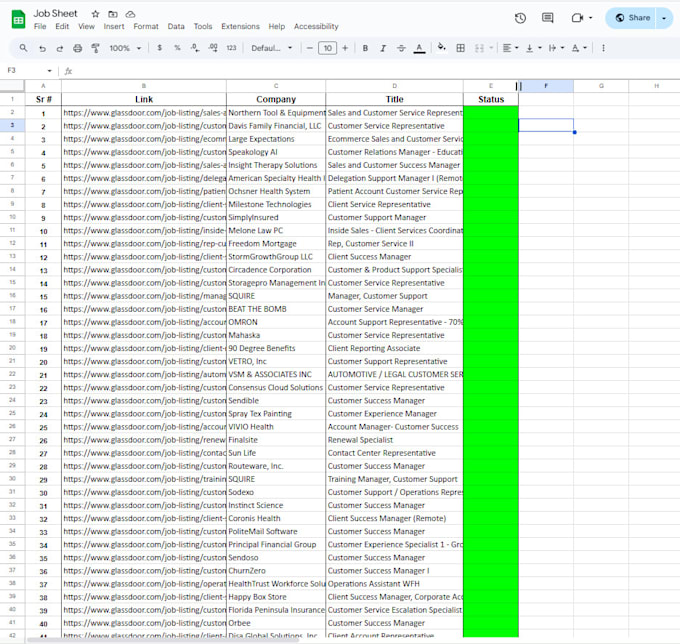The width and height of the screenshot is (680, 644).
Task: Open the Accessibility menu
Action: [316, 26]
